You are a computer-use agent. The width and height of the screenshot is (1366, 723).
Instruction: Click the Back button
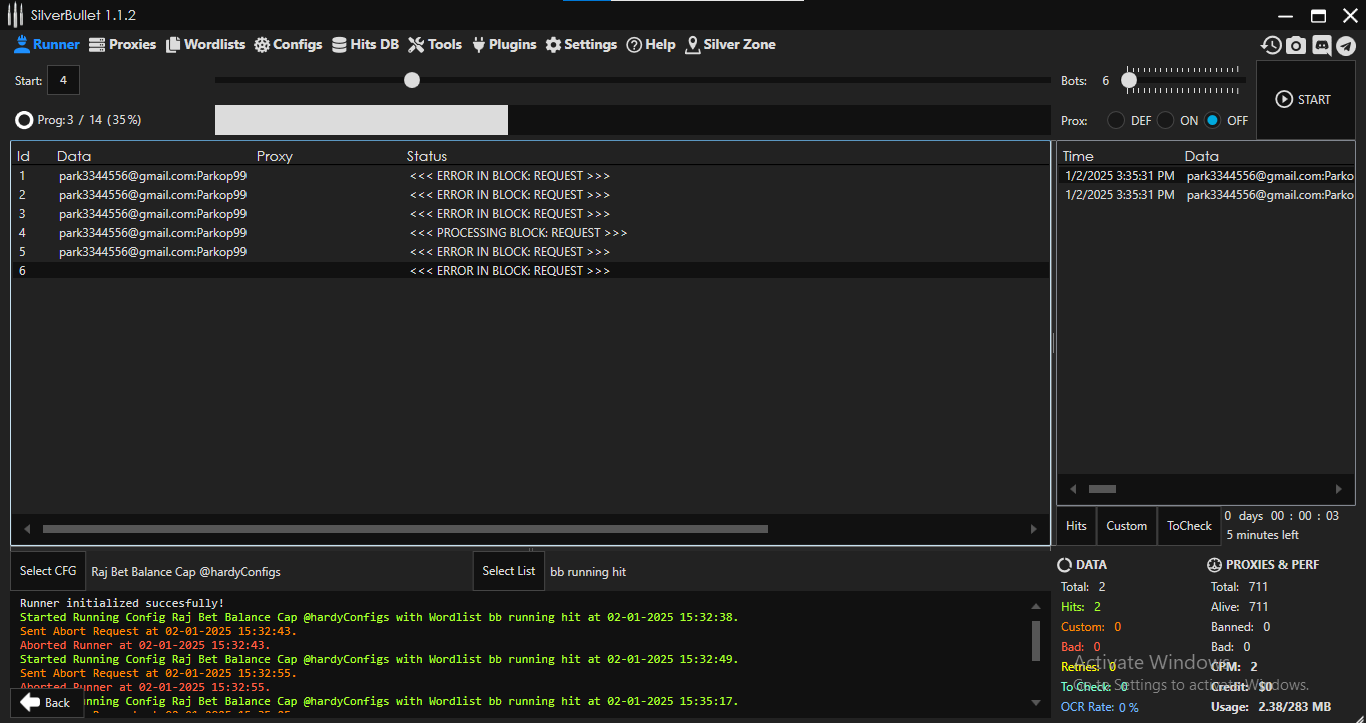(x=46, y=702)
